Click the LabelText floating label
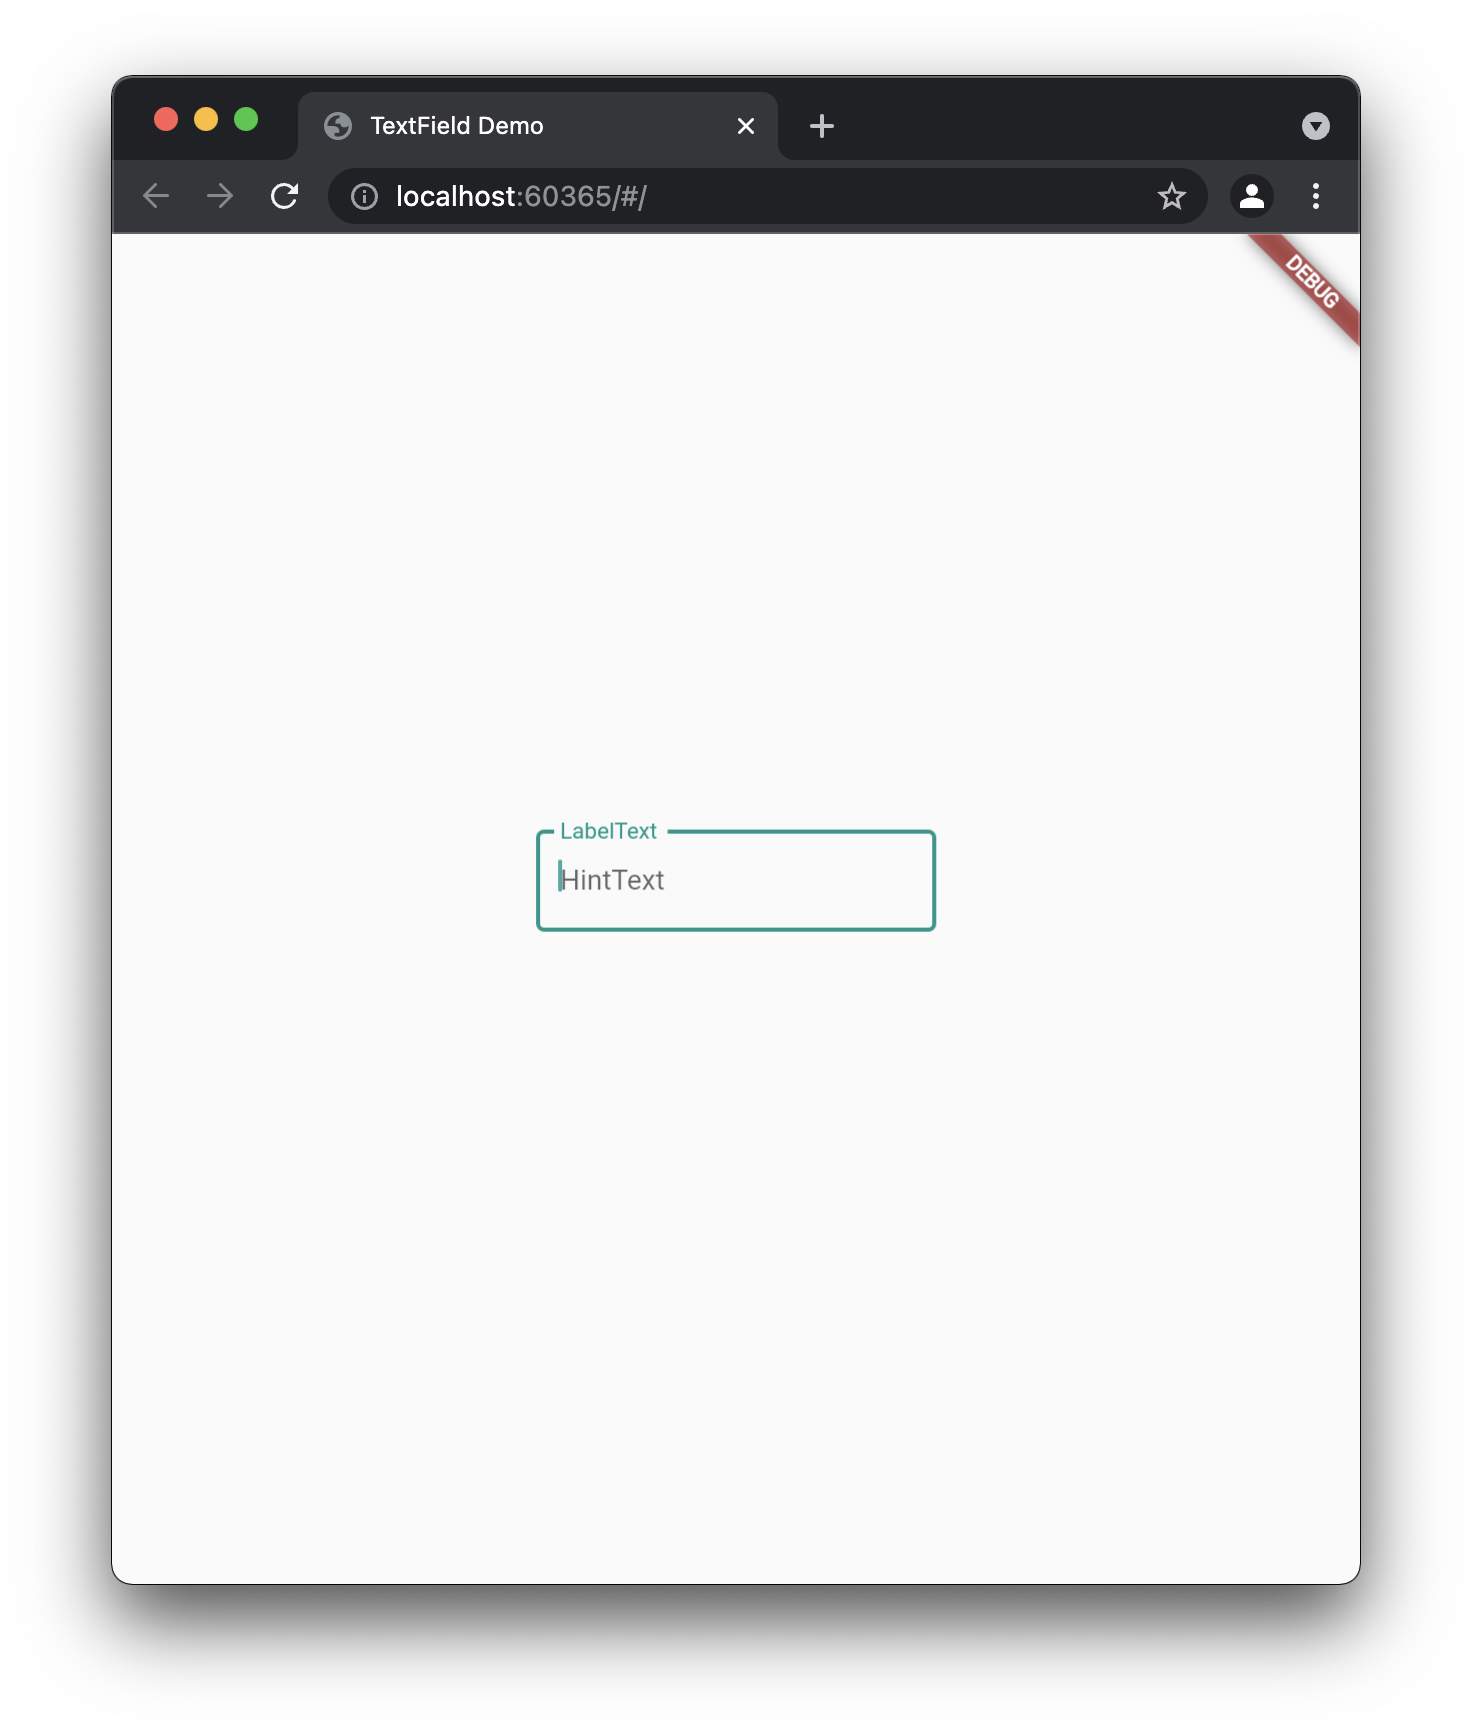The width and height of the screenshot is (1472, 1732). 608,831
